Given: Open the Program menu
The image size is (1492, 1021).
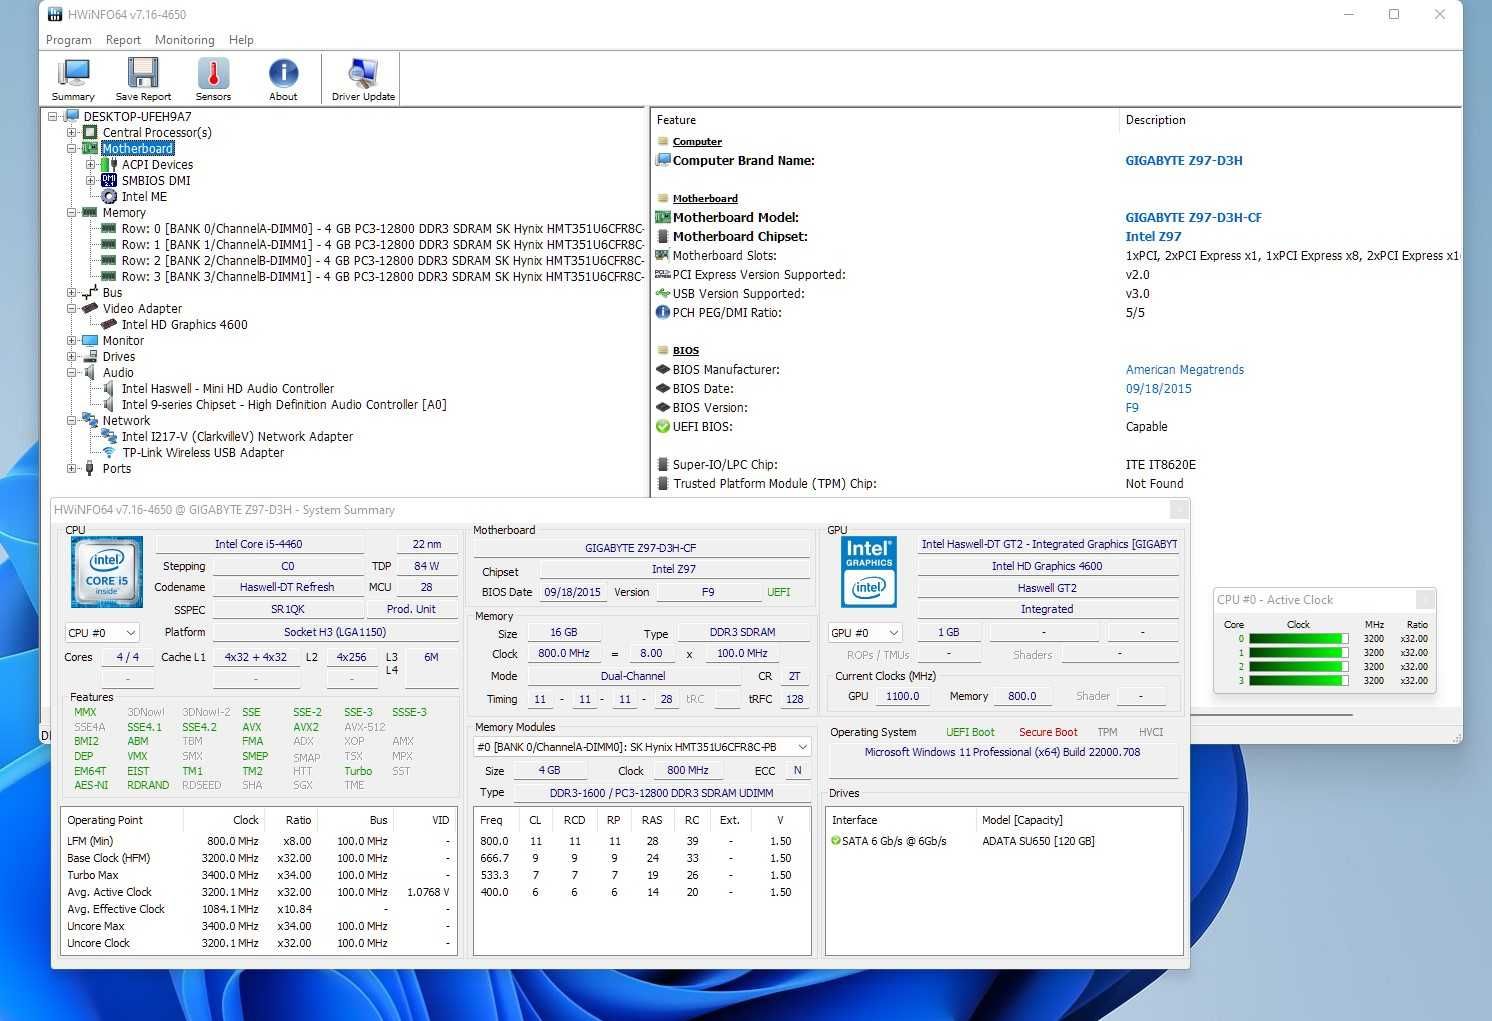Looking at the screenshot, I should [69, 40].
